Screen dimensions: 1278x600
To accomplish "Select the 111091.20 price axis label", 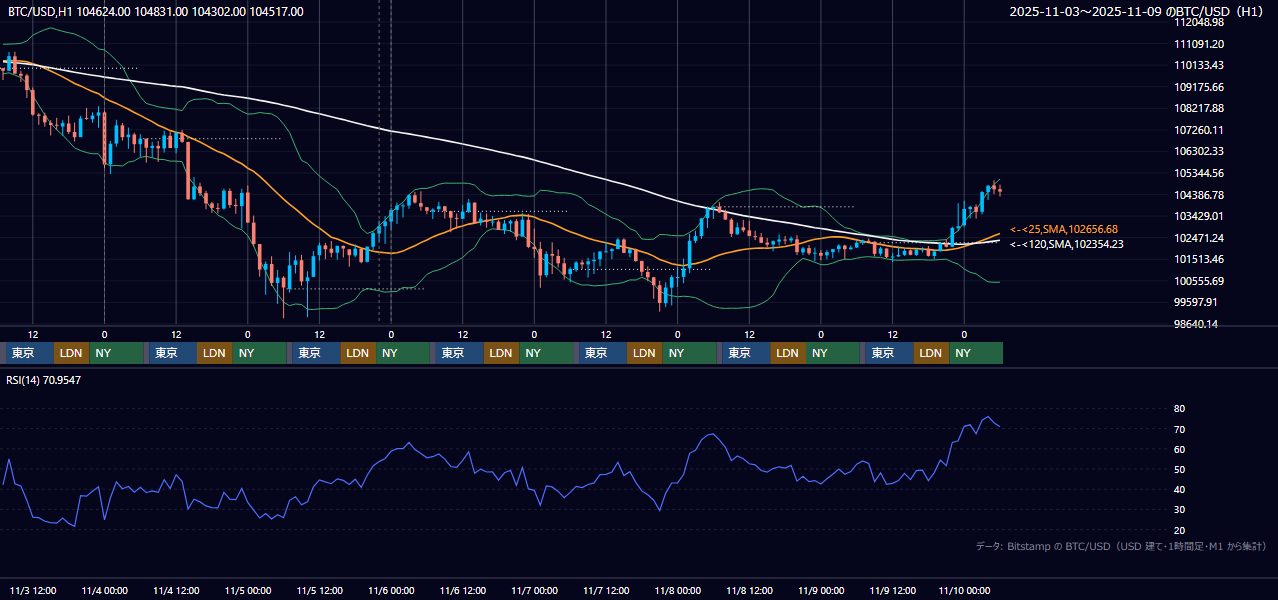I will pyautogui.click(x=1199, y=44).
